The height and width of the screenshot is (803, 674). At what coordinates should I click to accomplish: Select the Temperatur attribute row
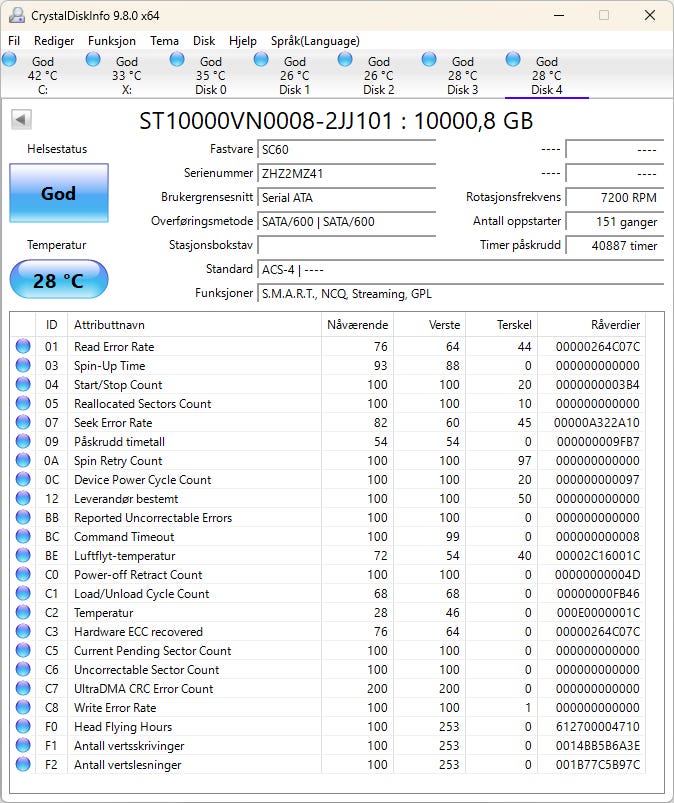click(x=103, y=613)
